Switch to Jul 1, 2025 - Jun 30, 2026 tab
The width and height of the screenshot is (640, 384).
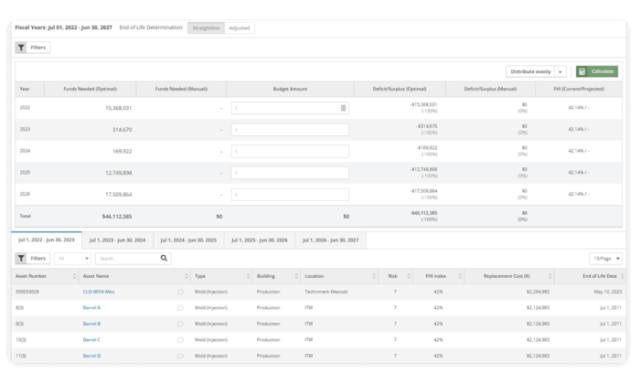tap(260, 240)
